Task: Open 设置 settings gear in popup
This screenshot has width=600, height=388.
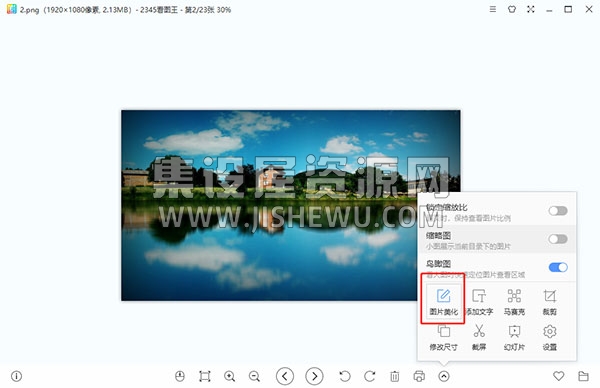Action: coord(549,337)
